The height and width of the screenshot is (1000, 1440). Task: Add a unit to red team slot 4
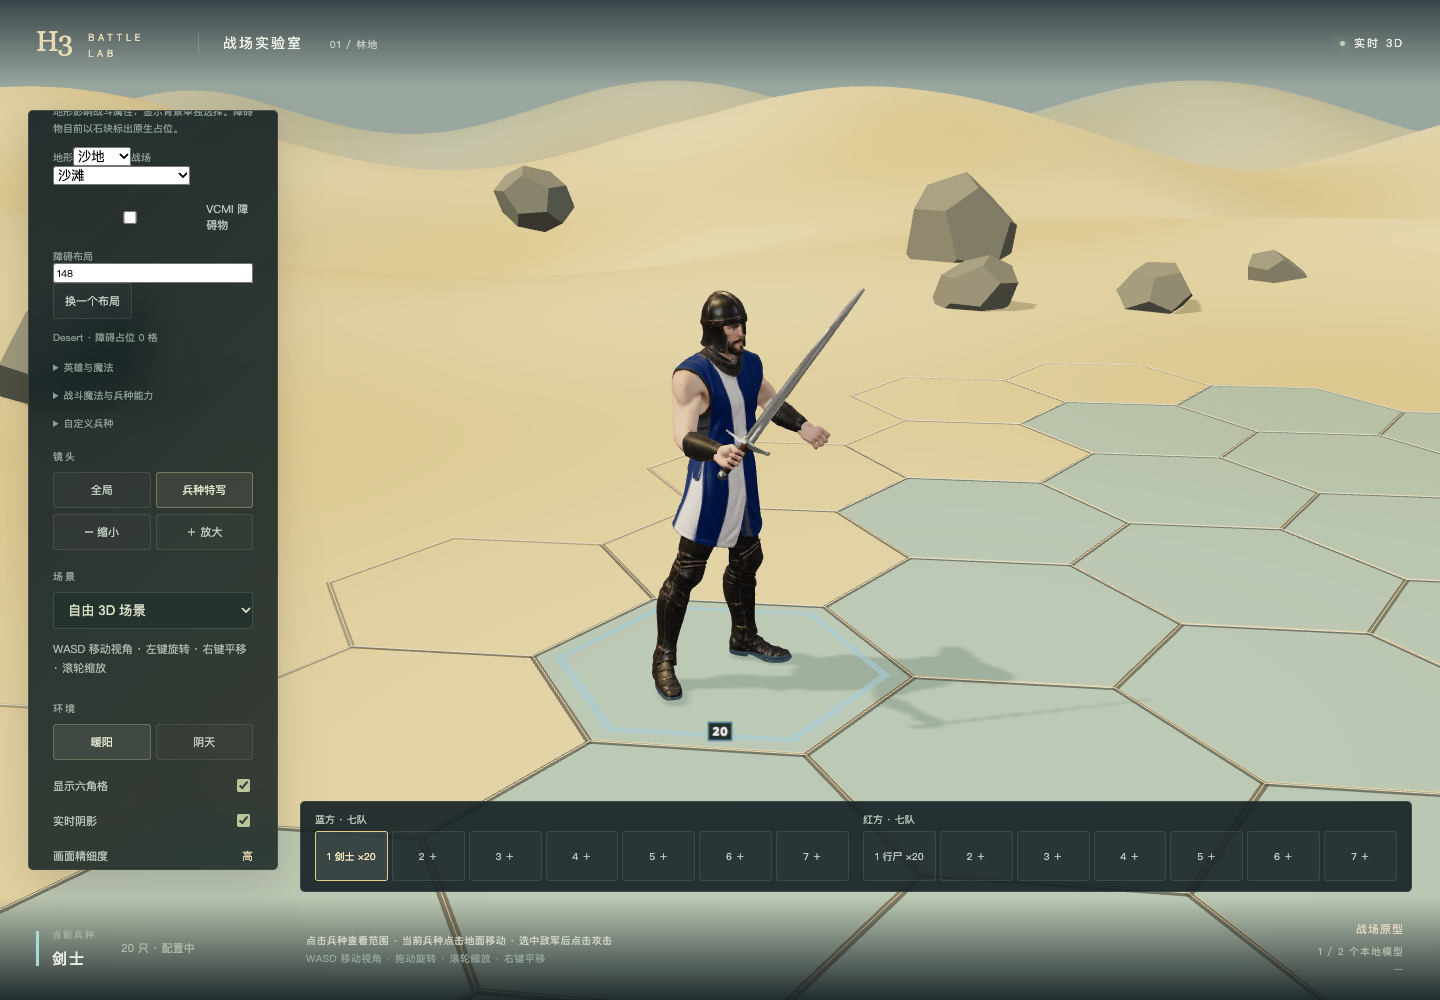(x=1130, y=856)
